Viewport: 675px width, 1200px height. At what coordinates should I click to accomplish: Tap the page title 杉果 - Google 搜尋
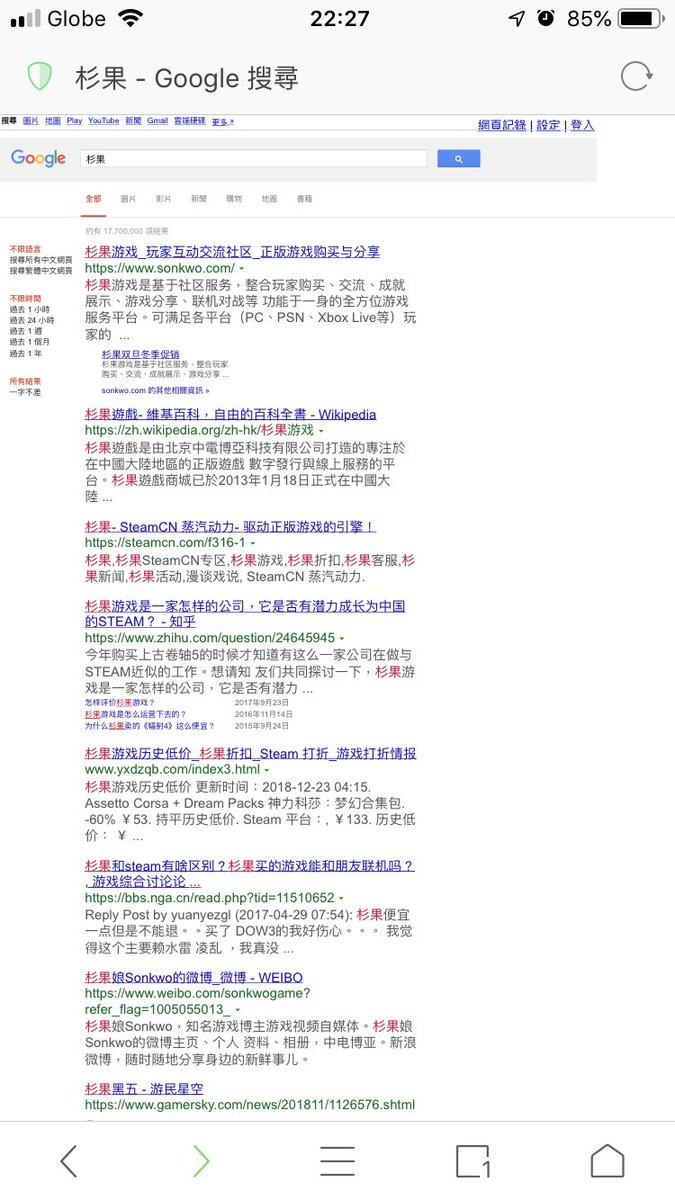point(186,77)
